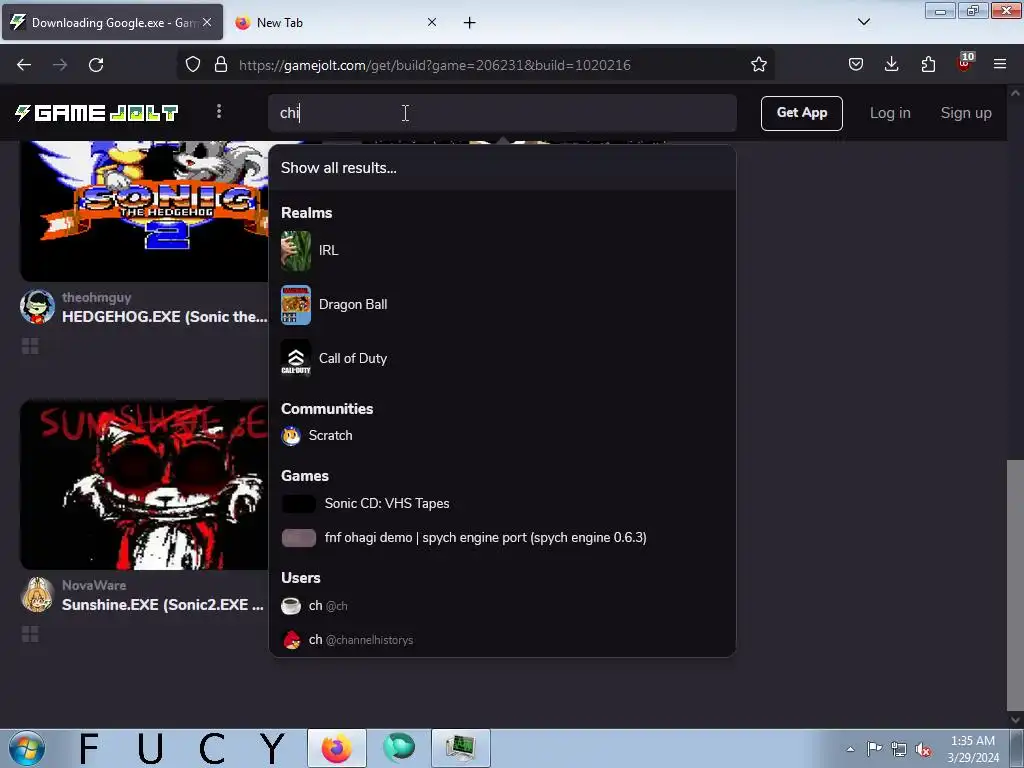Click the Game Jolt search field
The width and height of the screenshot is (1024, 768).
pos(502,113)
